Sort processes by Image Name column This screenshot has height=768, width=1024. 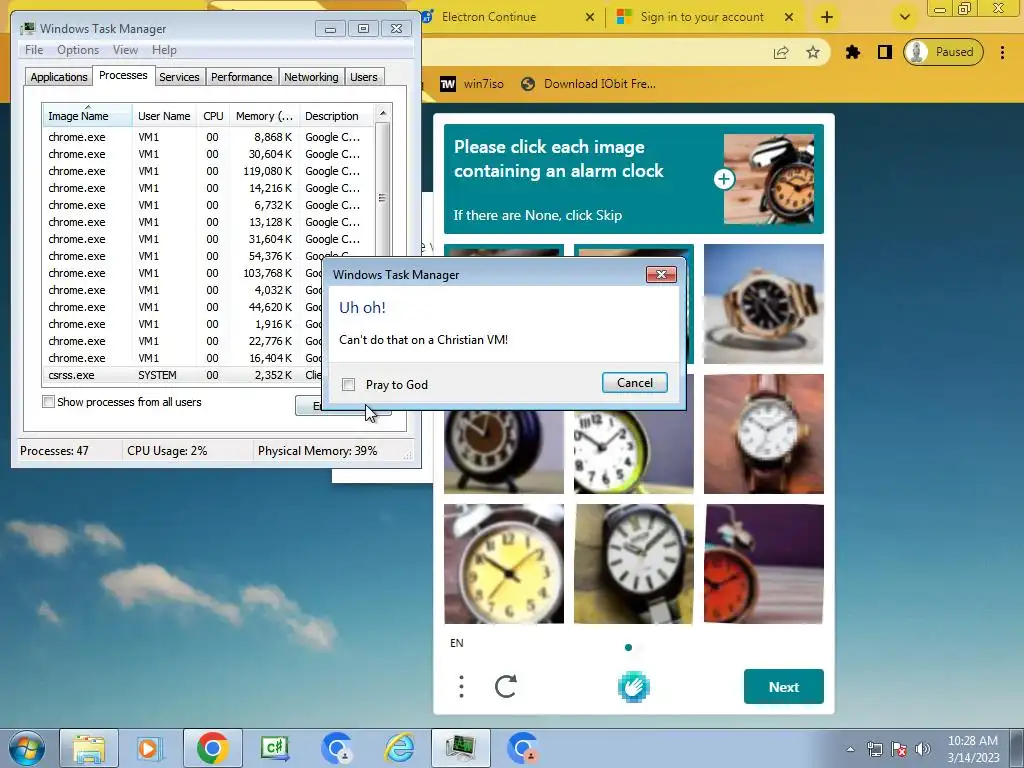coord(88,116)
